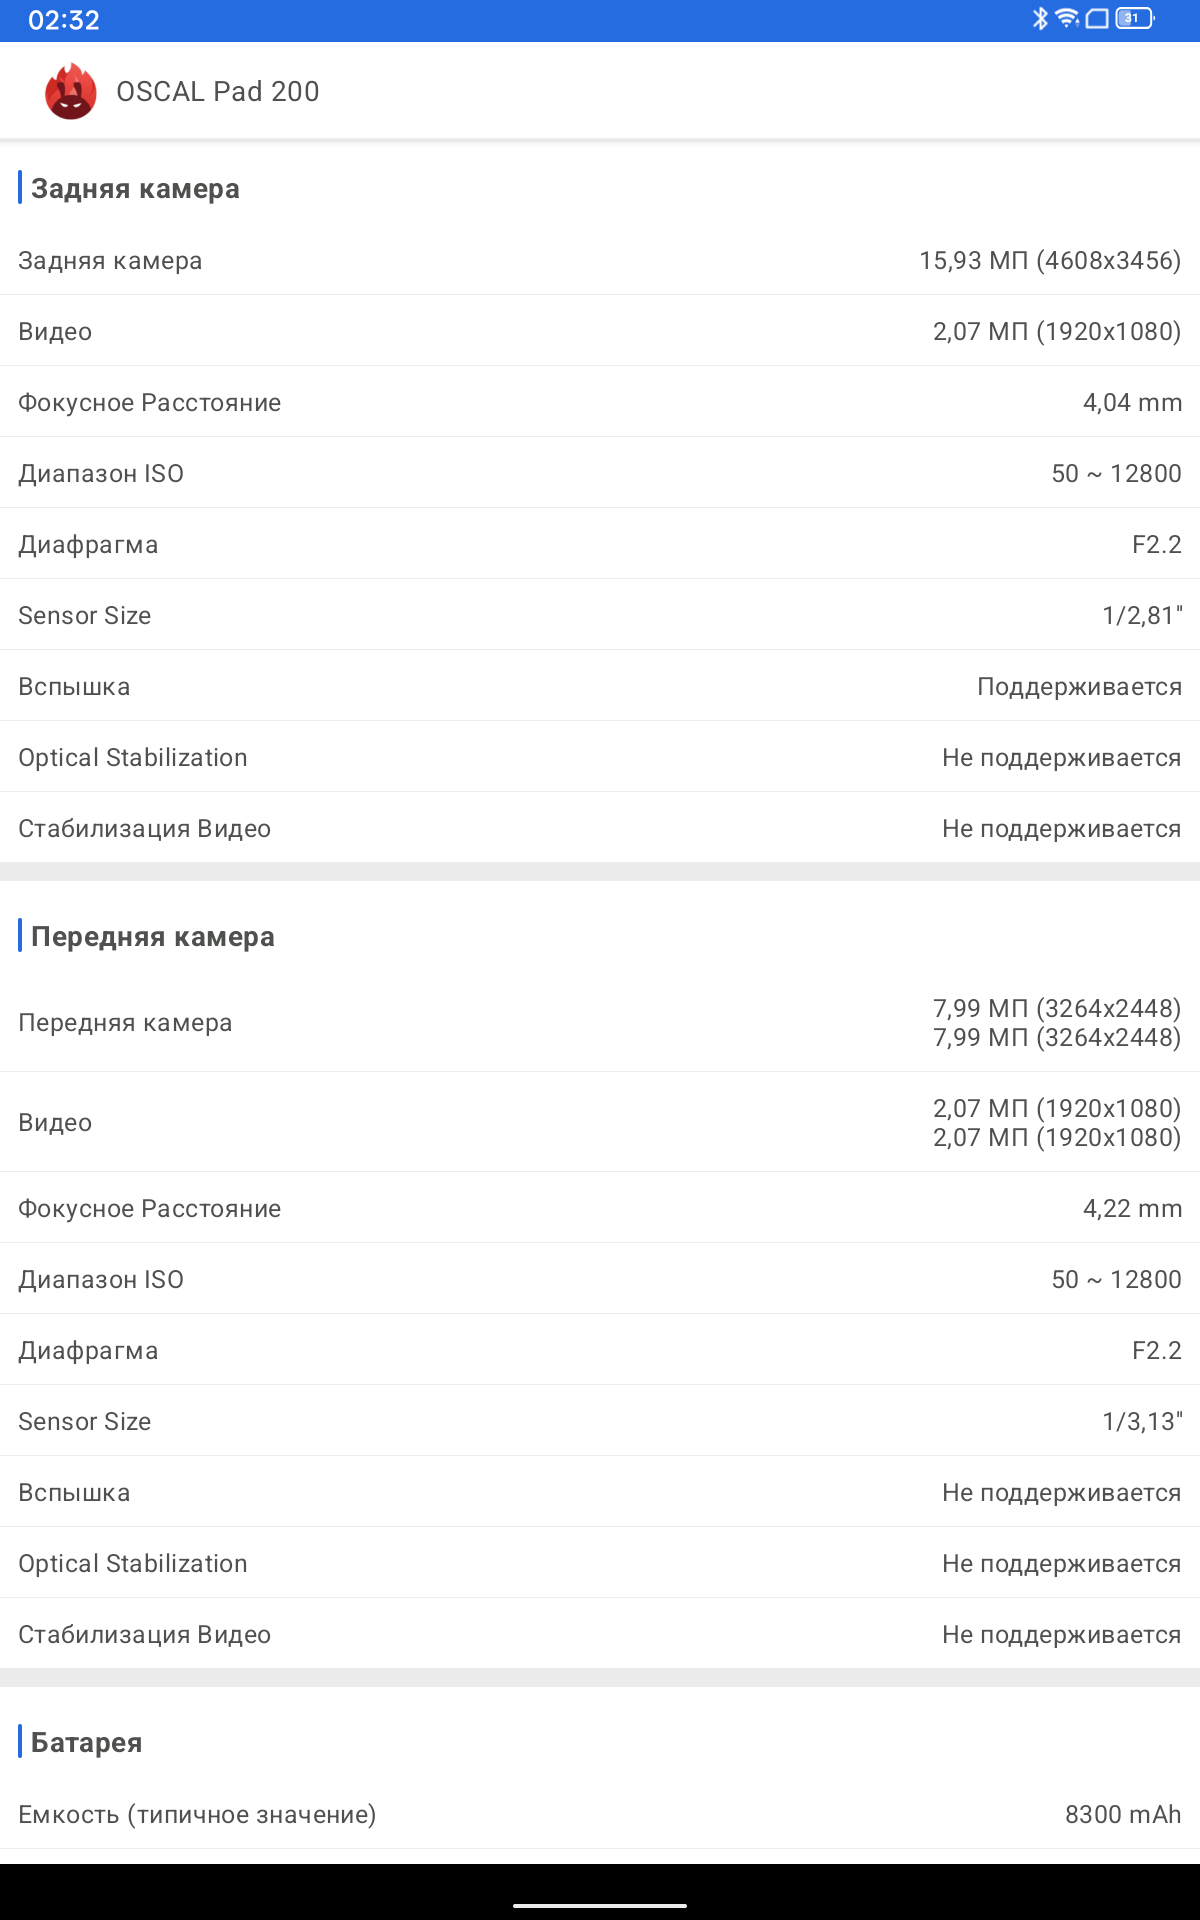Tap the bottom navigation gesture handle
This screenshot has width=1200, height=1920.
click(x=600, y=1906)
